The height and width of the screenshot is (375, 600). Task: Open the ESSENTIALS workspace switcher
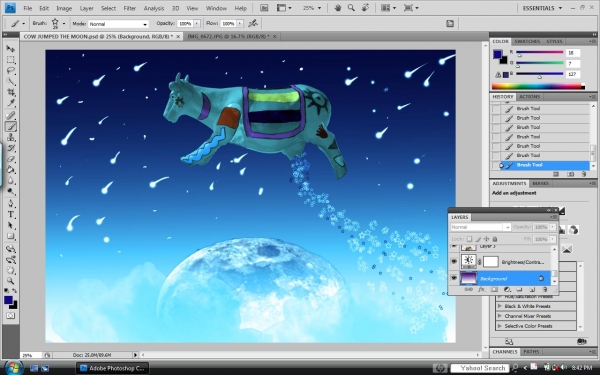point(542,8)
